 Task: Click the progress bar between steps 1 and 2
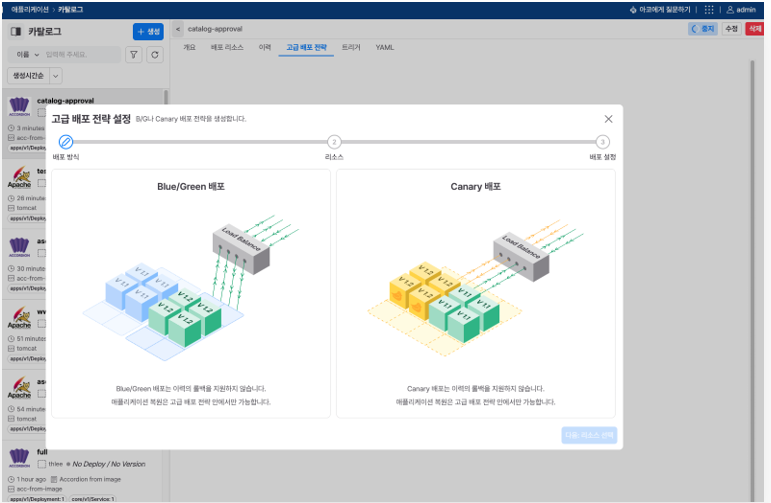tap(200, 142)
